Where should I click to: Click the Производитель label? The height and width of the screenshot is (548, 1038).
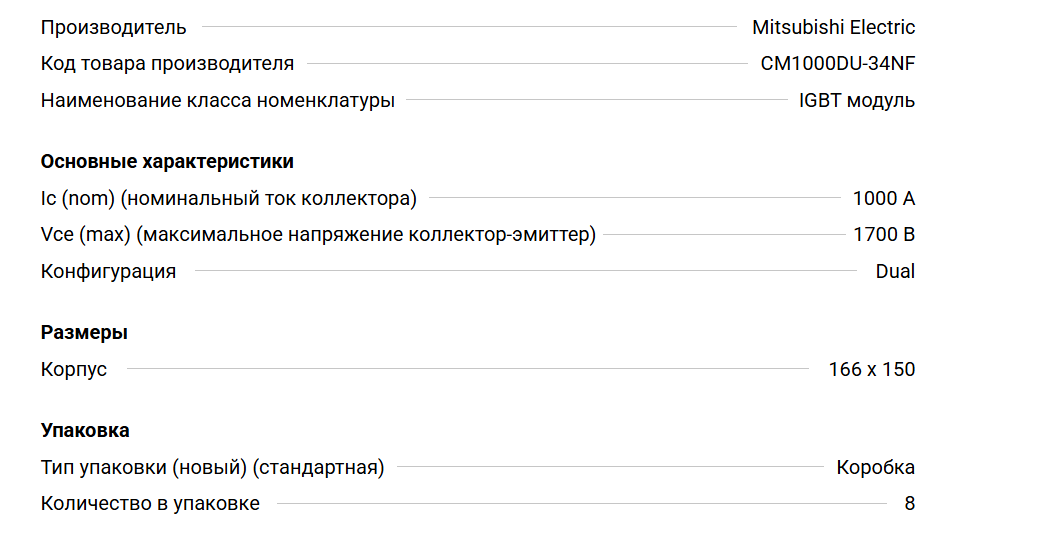coord(113,28)
